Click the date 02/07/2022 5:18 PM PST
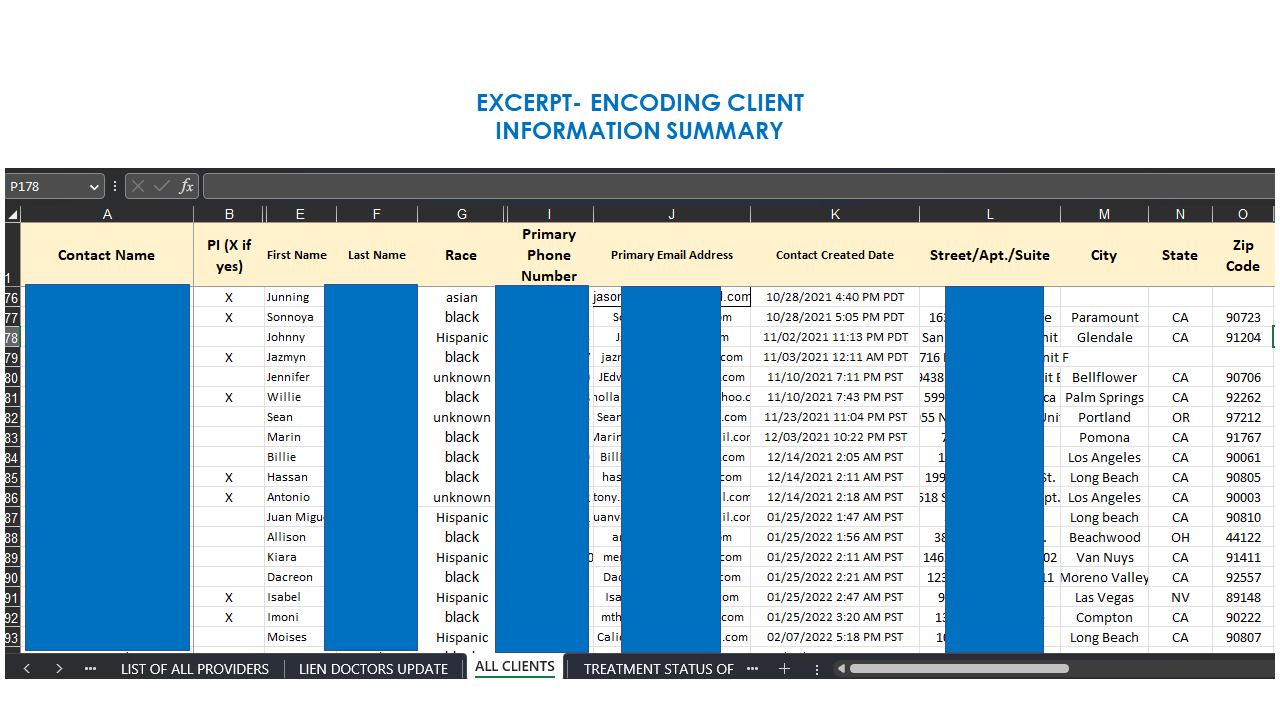1280x720 pixels. (835, 637)
